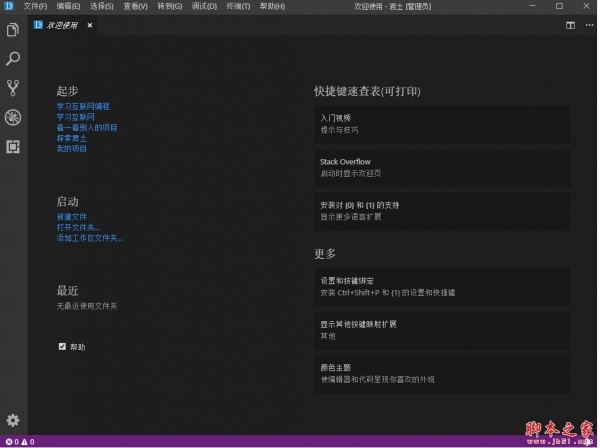Open the Explorer files icon in activity bar
600x448 pixels.
13,30
